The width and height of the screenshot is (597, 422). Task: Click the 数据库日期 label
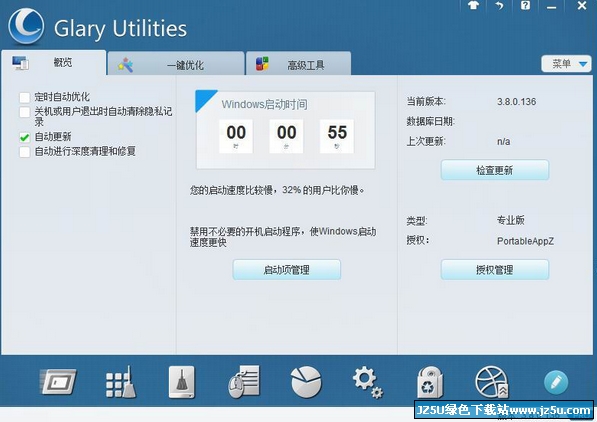pos(431,121)
